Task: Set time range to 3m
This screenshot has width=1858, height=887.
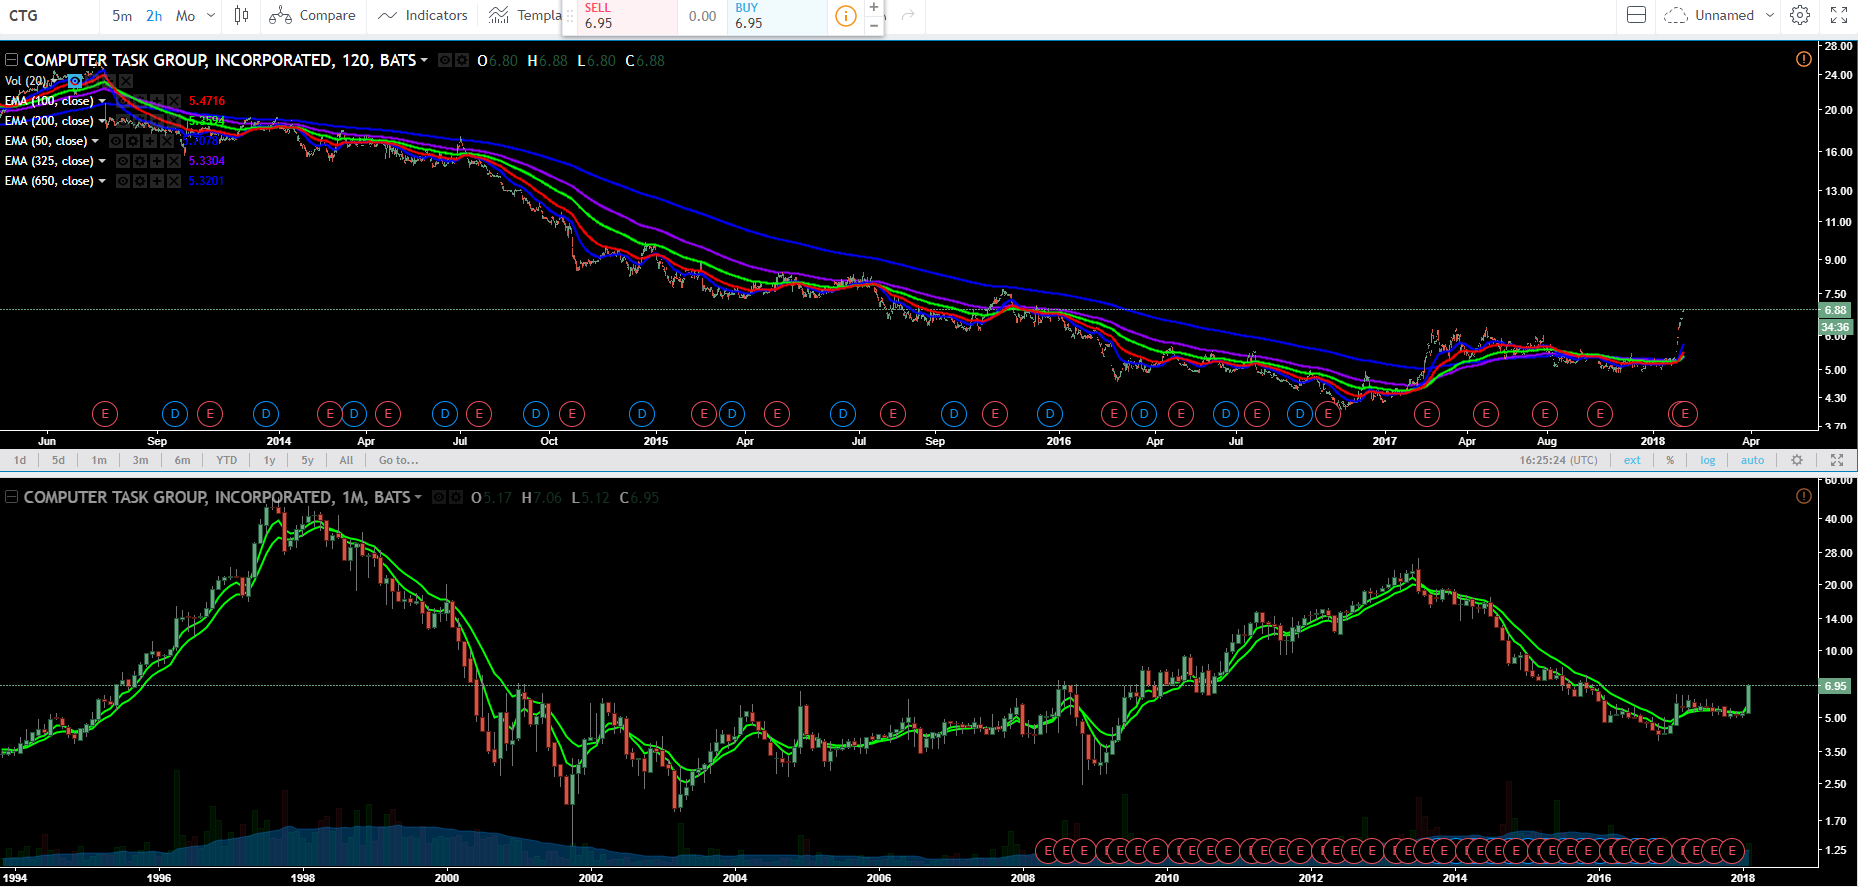Action: 140,460
